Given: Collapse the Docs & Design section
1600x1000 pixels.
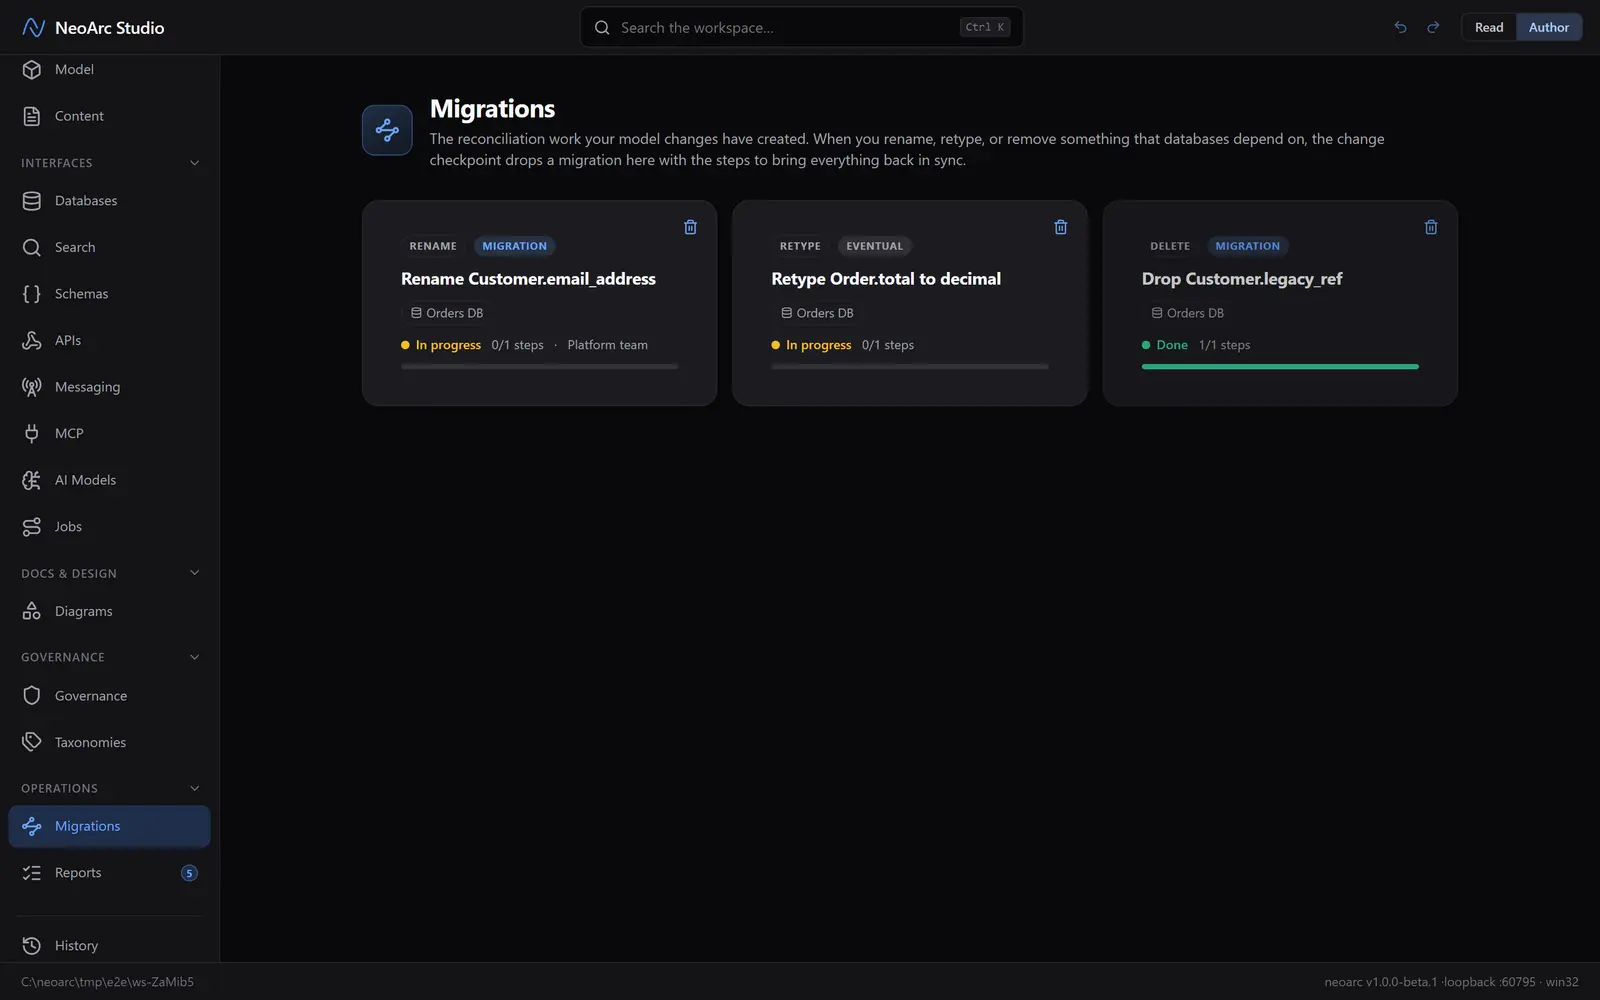Looking at the screenshot, I should click(x=195, y=573).
